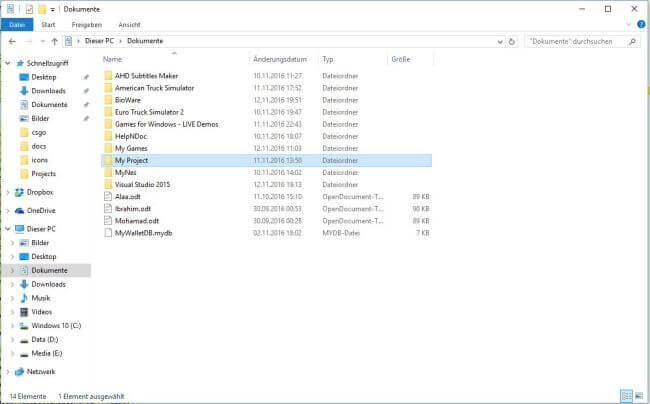Switch to large icons view in status bar
Screen dimensions: 650x404
click(x=639, y=396)
